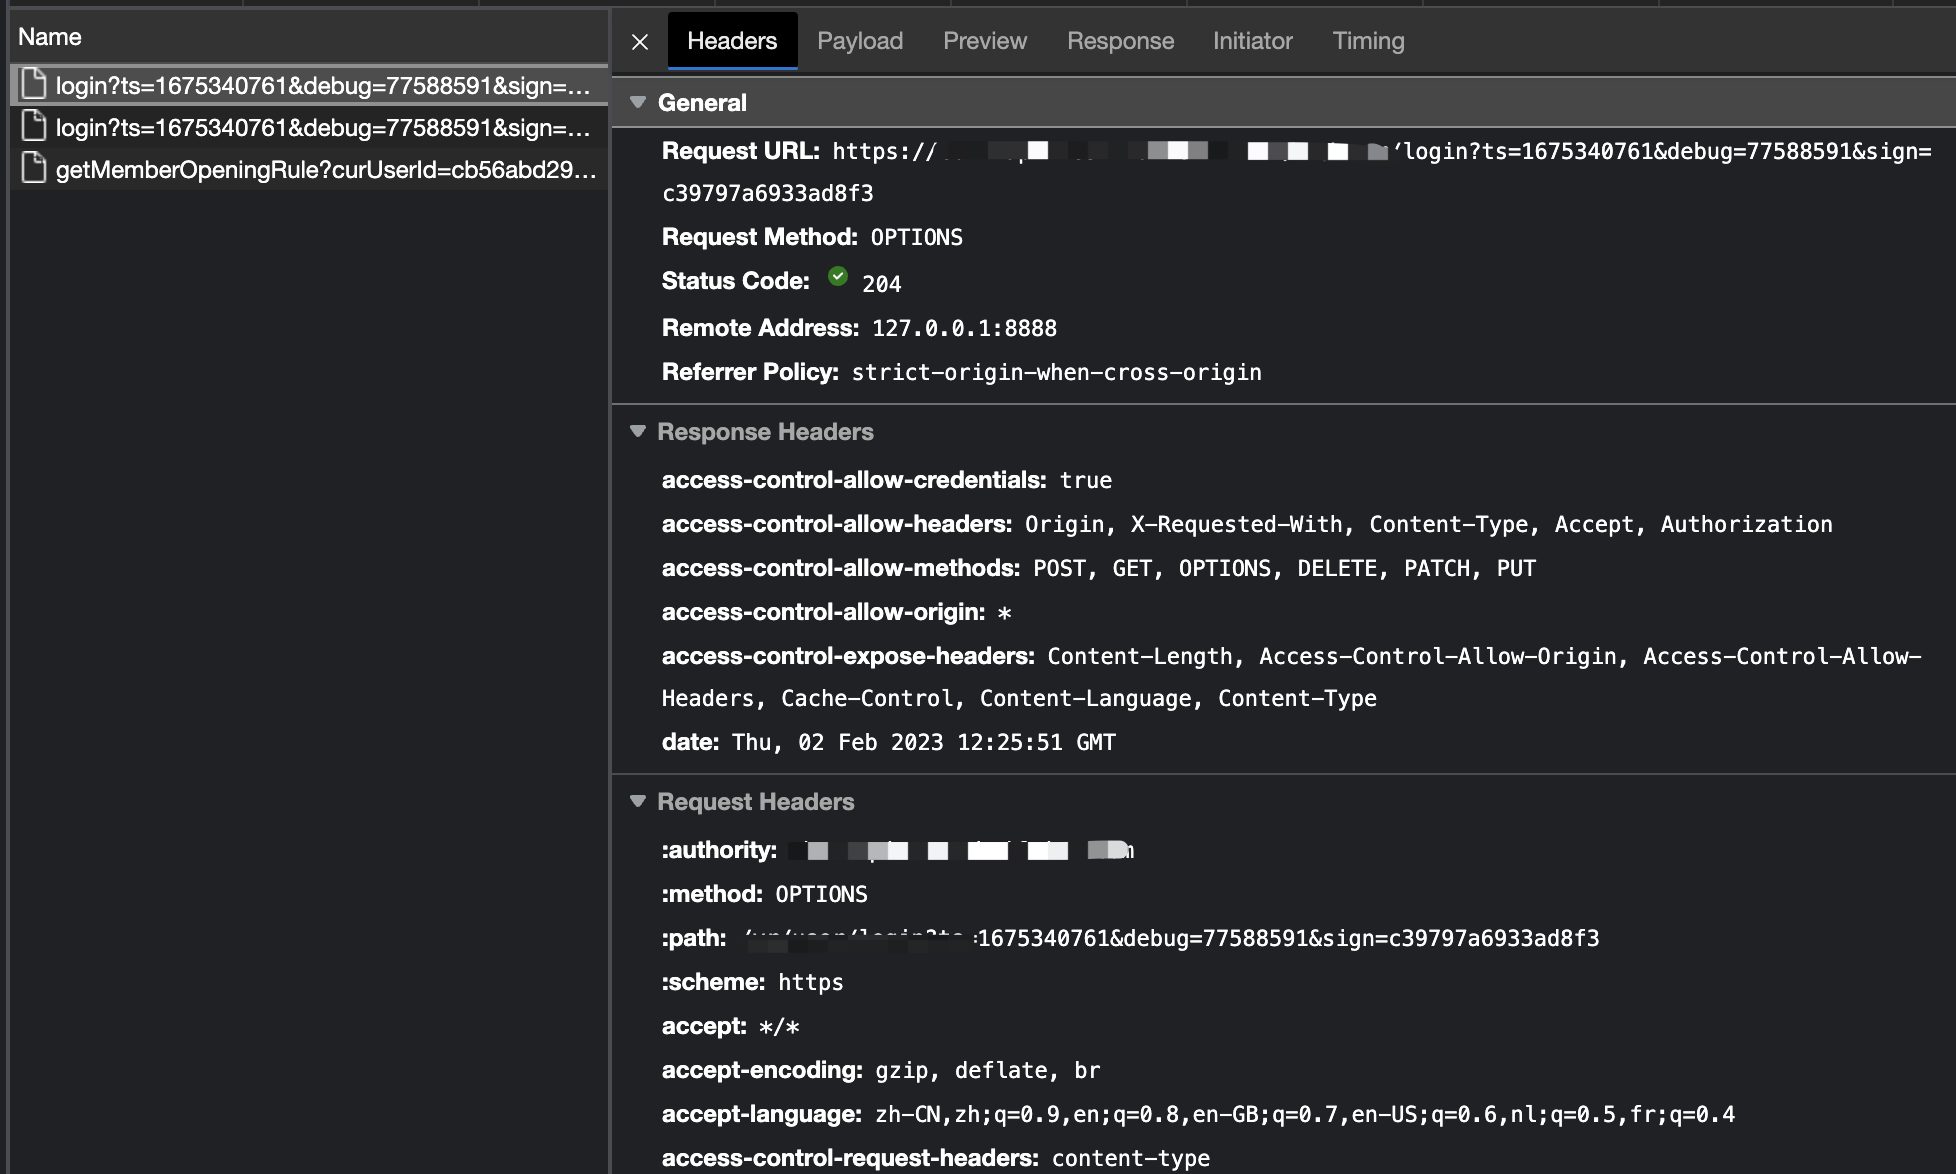Viewport: 1956px width, 1174px height.
Task: Switch to the Headers tab
Action: pos(732,41)
